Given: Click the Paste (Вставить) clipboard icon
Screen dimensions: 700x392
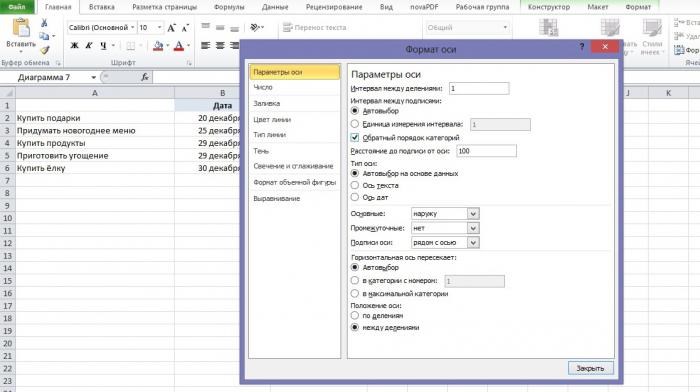Looking at the screenshot, I should [x=21, y=28].
